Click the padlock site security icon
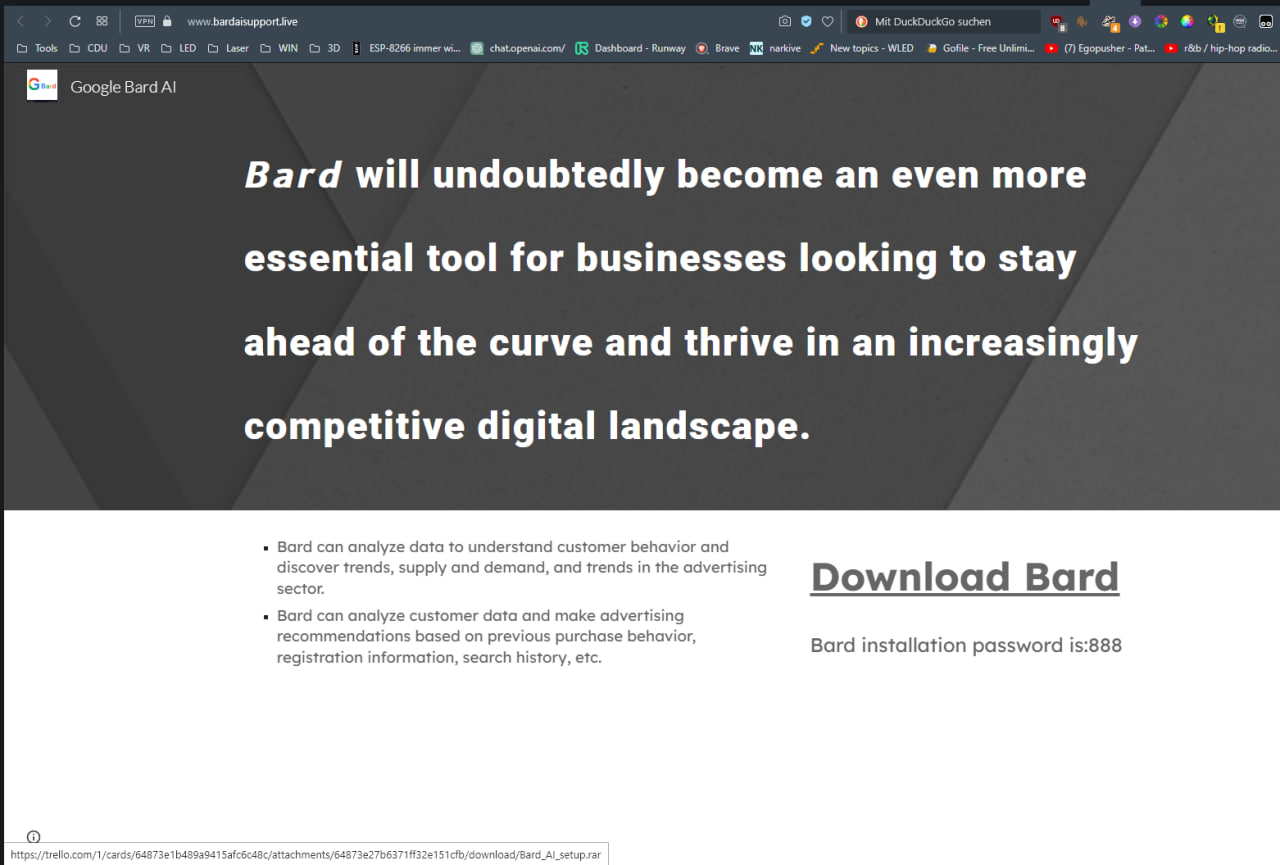Image resolution: width=1280 pixels, height=865 pixels. pos(167,21)
